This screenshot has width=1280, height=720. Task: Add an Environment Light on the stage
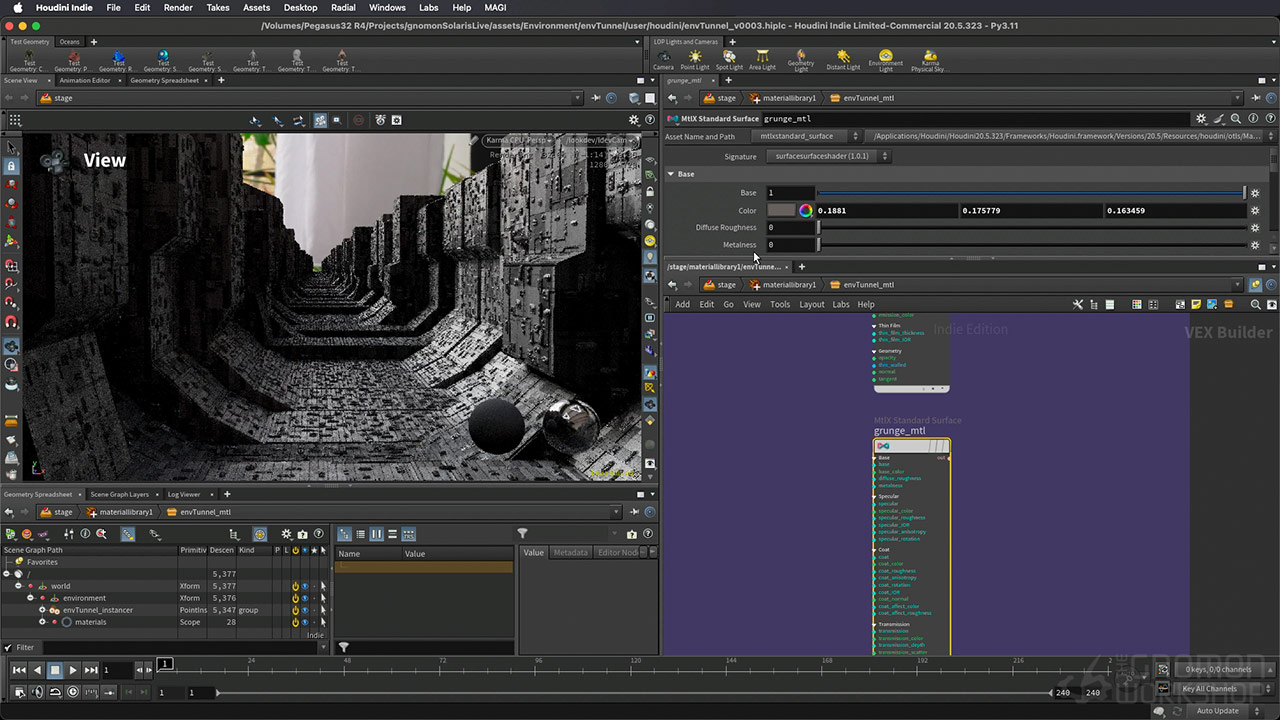[886, 58]
